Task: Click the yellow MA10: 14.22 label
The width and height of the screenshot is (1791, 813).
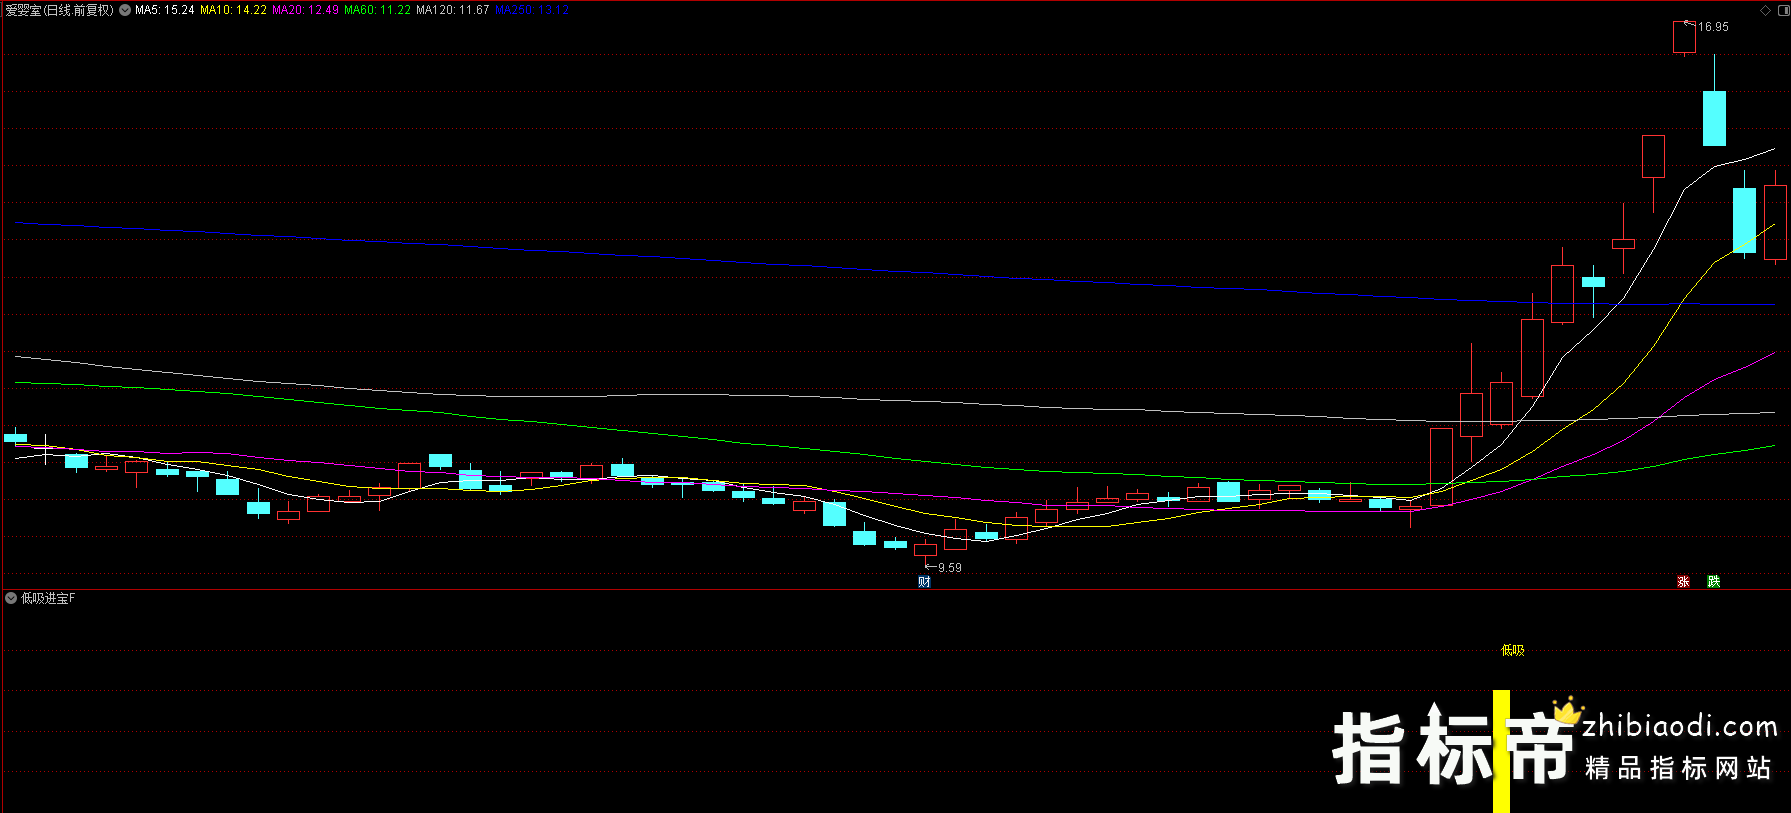Action: (x=233, y=10)
